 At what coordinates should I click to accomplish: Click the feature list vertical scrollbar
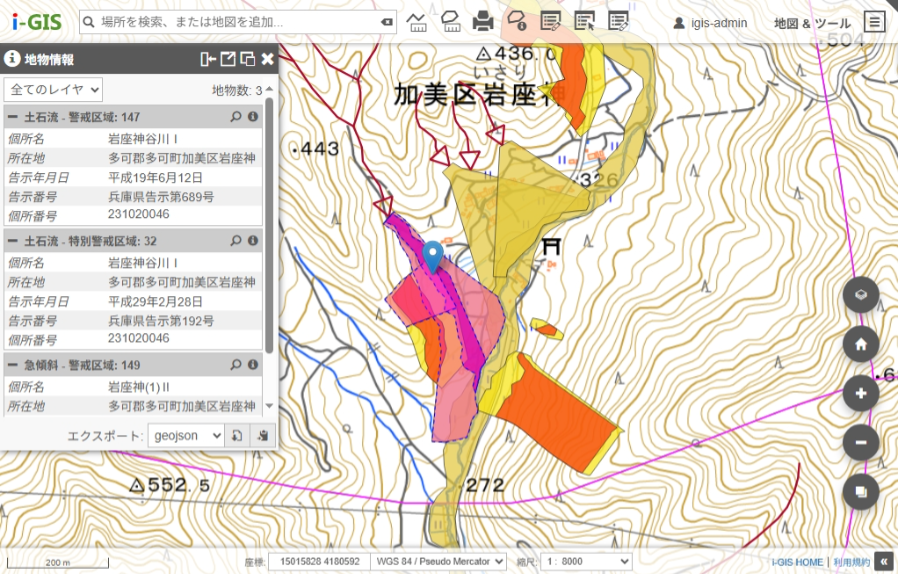(269, 225)
